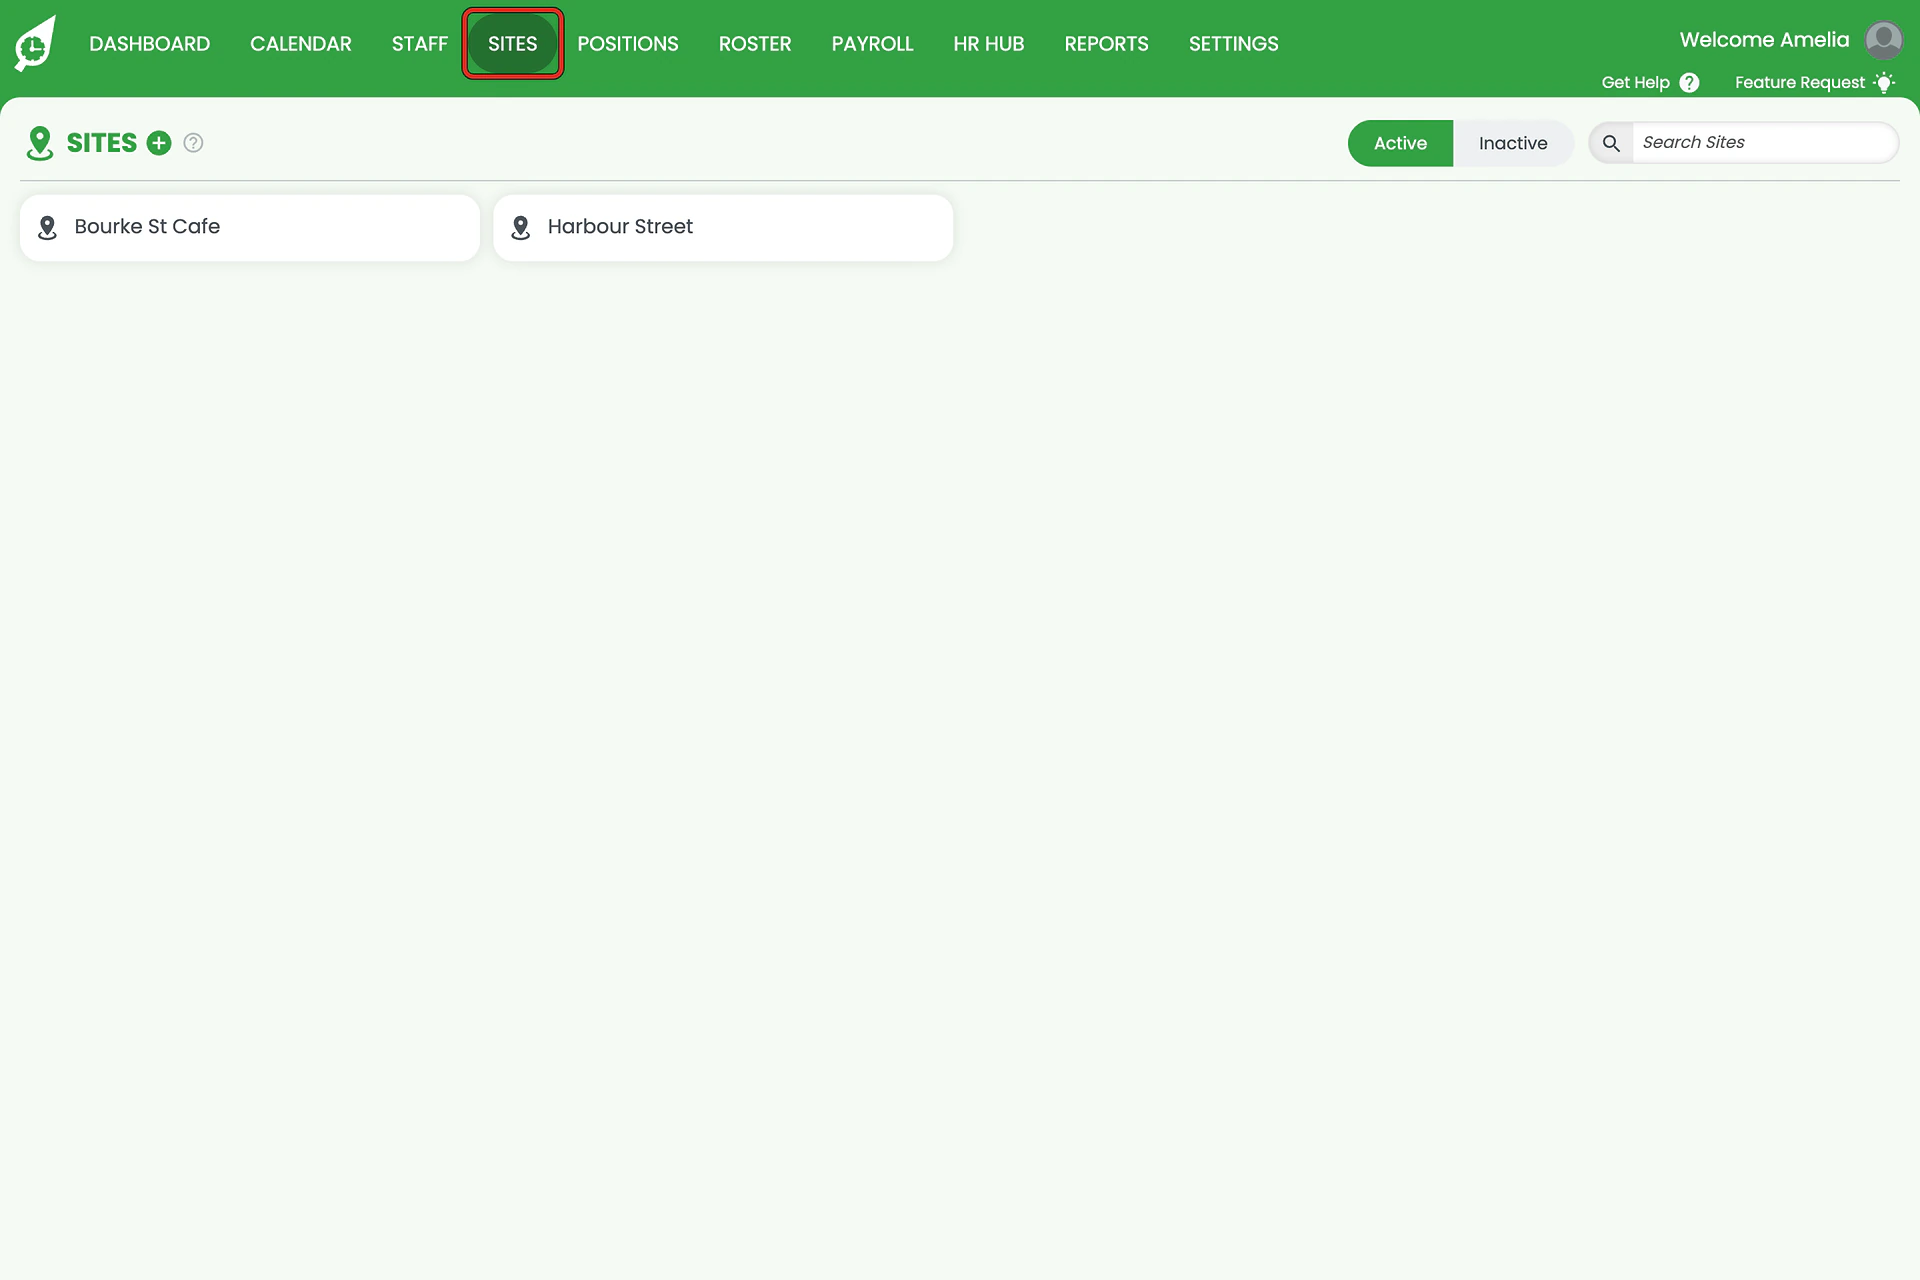Open the Bourke St Cafe site card
The width and height of the screenshot is (1920, 1280).
250,228
